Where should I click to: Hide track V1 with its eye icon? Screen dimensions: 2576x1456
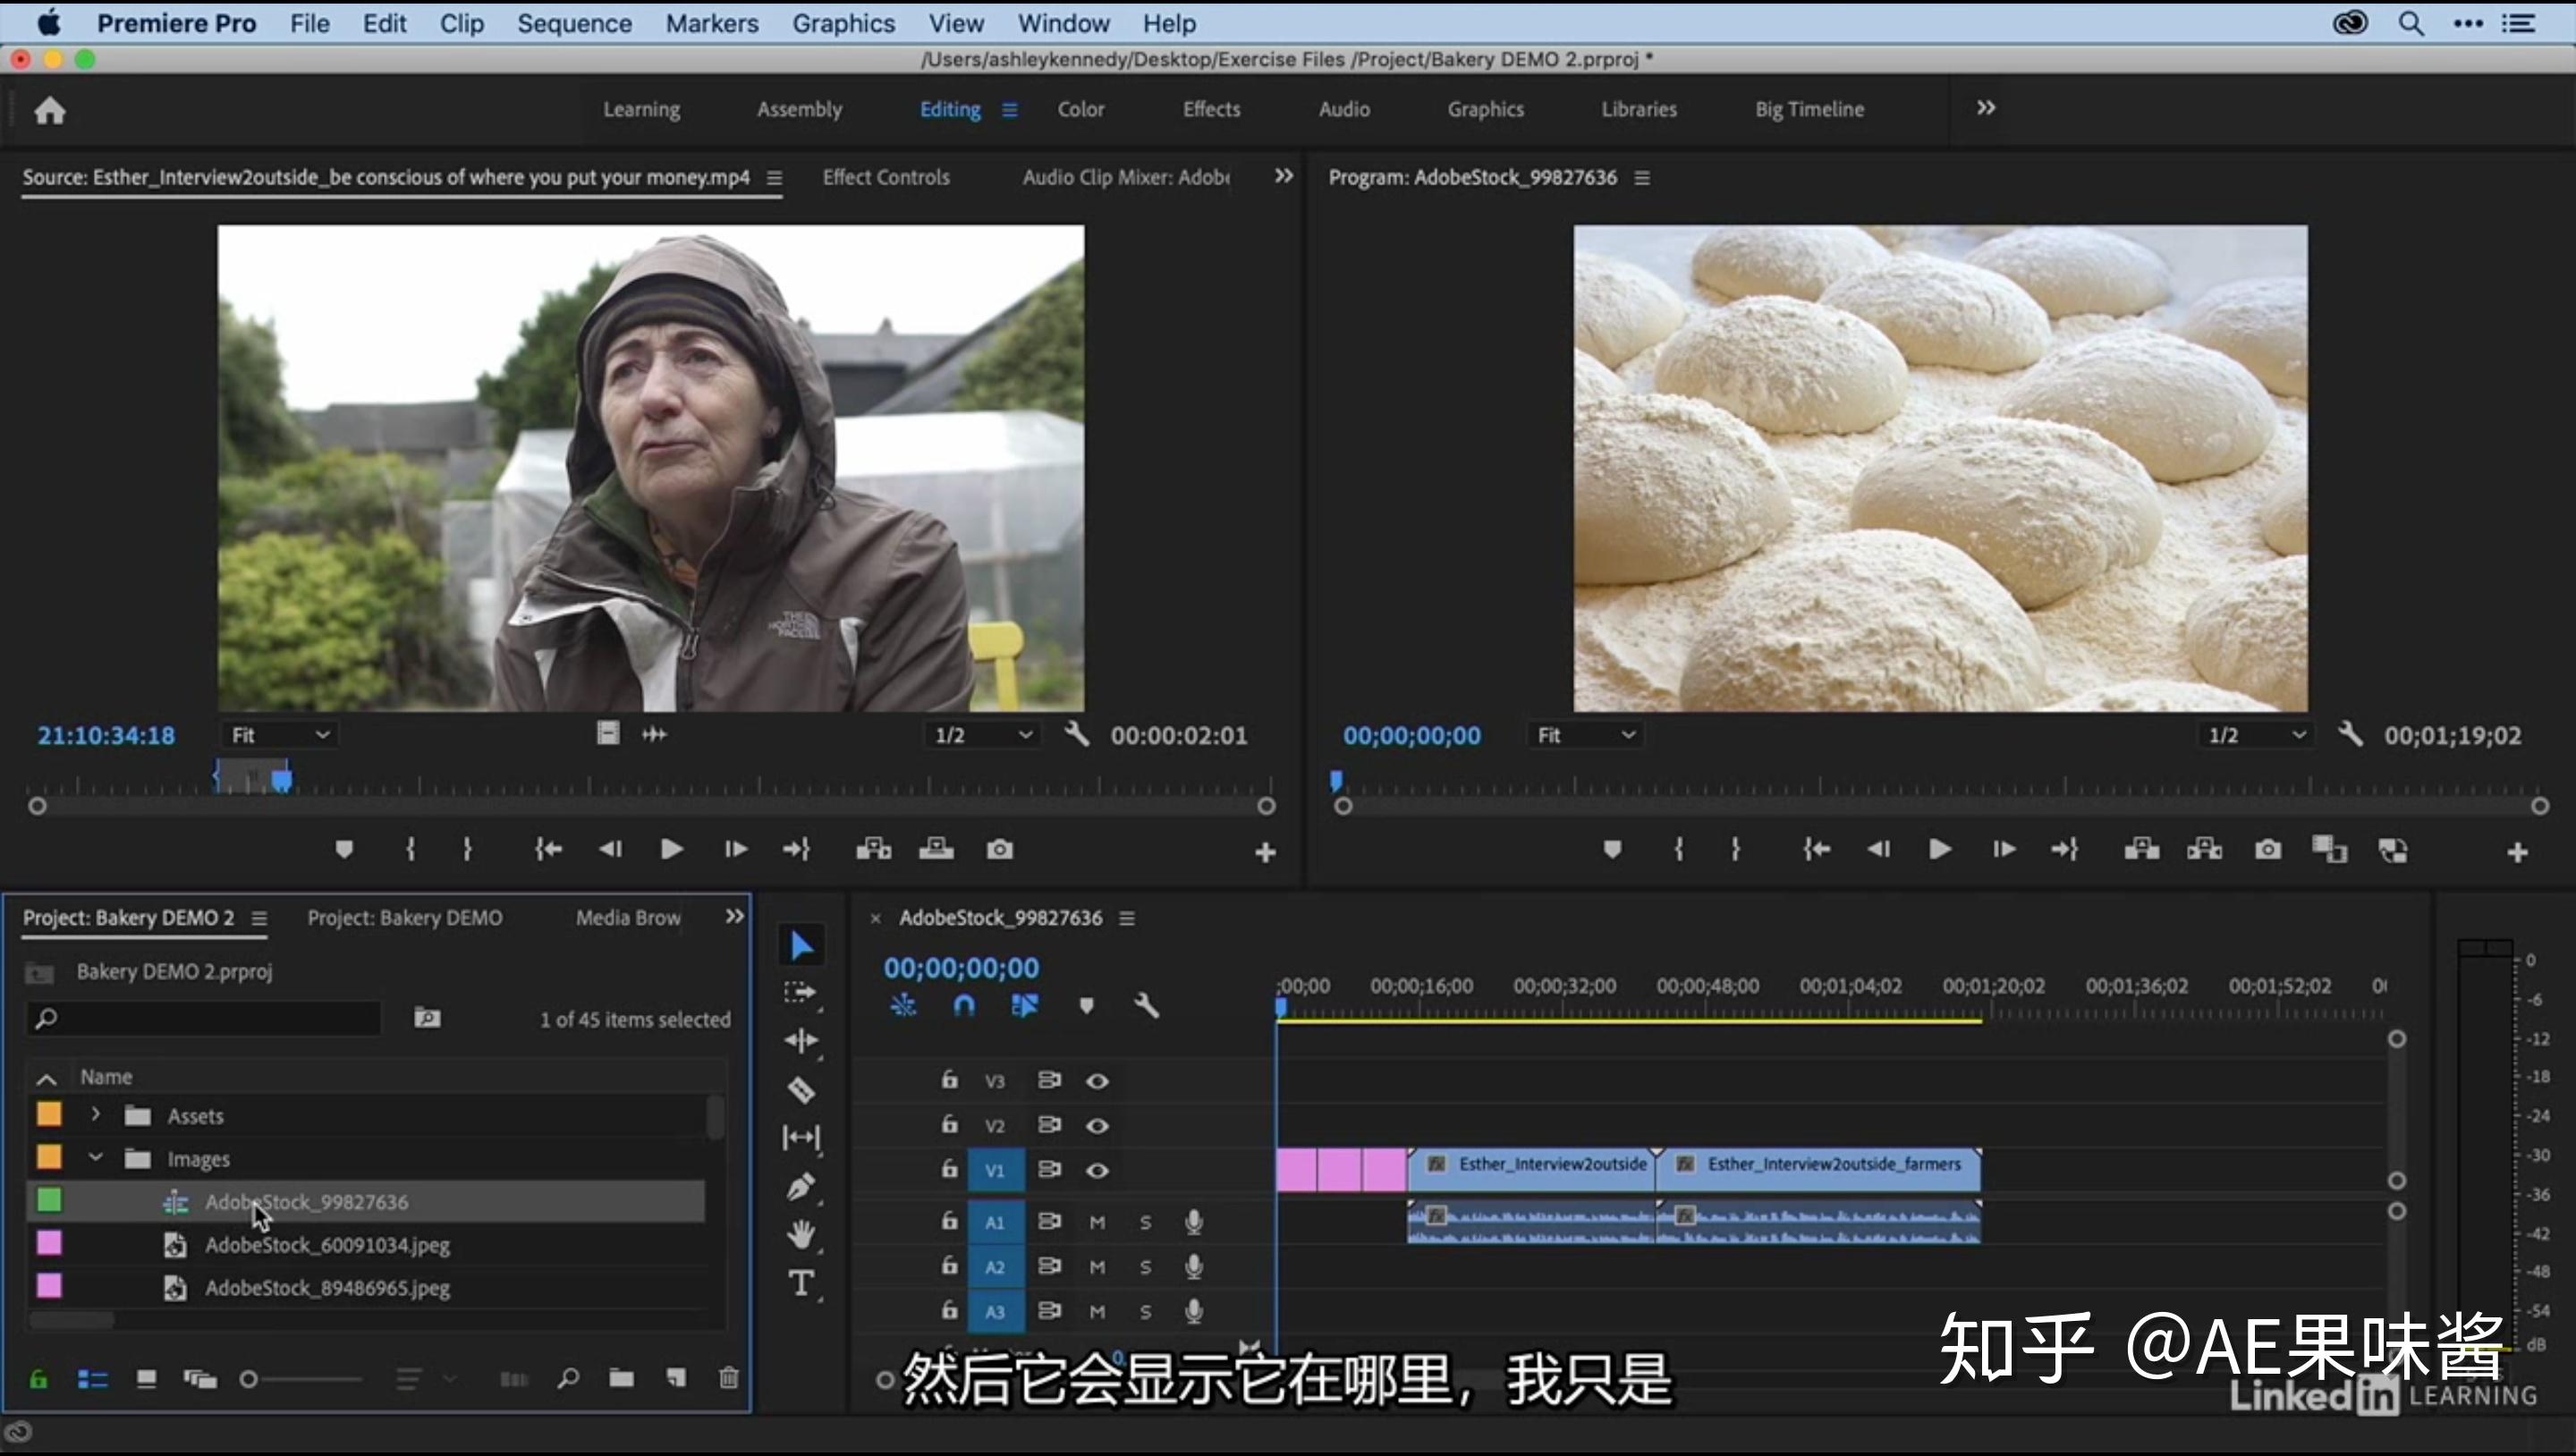pos(1097,1170)
